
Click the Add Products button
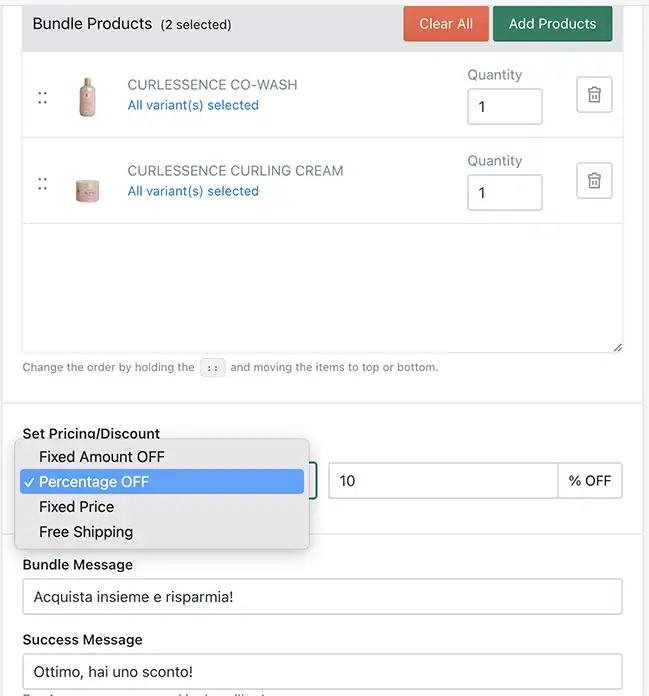click(x=552, y=24)
